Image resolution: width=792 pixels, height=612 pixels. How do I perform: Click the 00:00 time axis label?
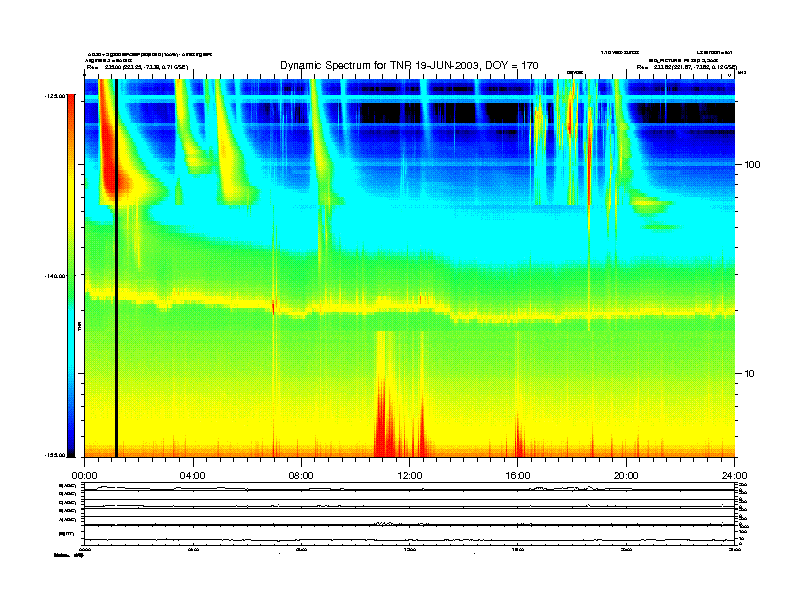tap(84, 476)
